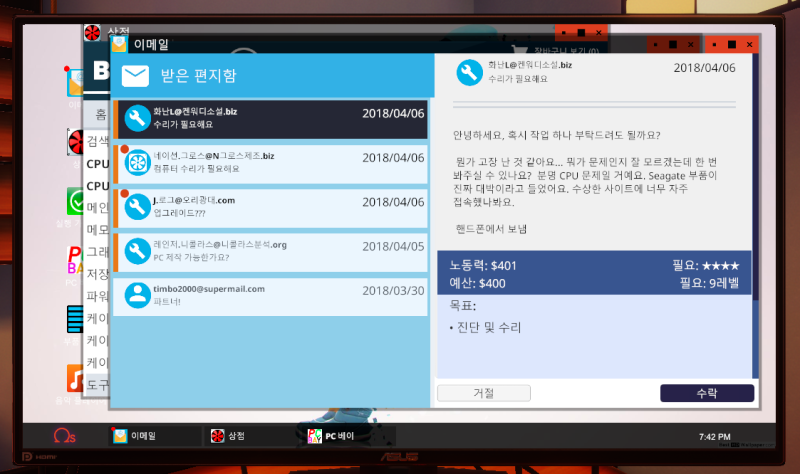Click the shopping cart icon in shop window
This screenshot has width=800, height=474.
click(x=519, y=51)
